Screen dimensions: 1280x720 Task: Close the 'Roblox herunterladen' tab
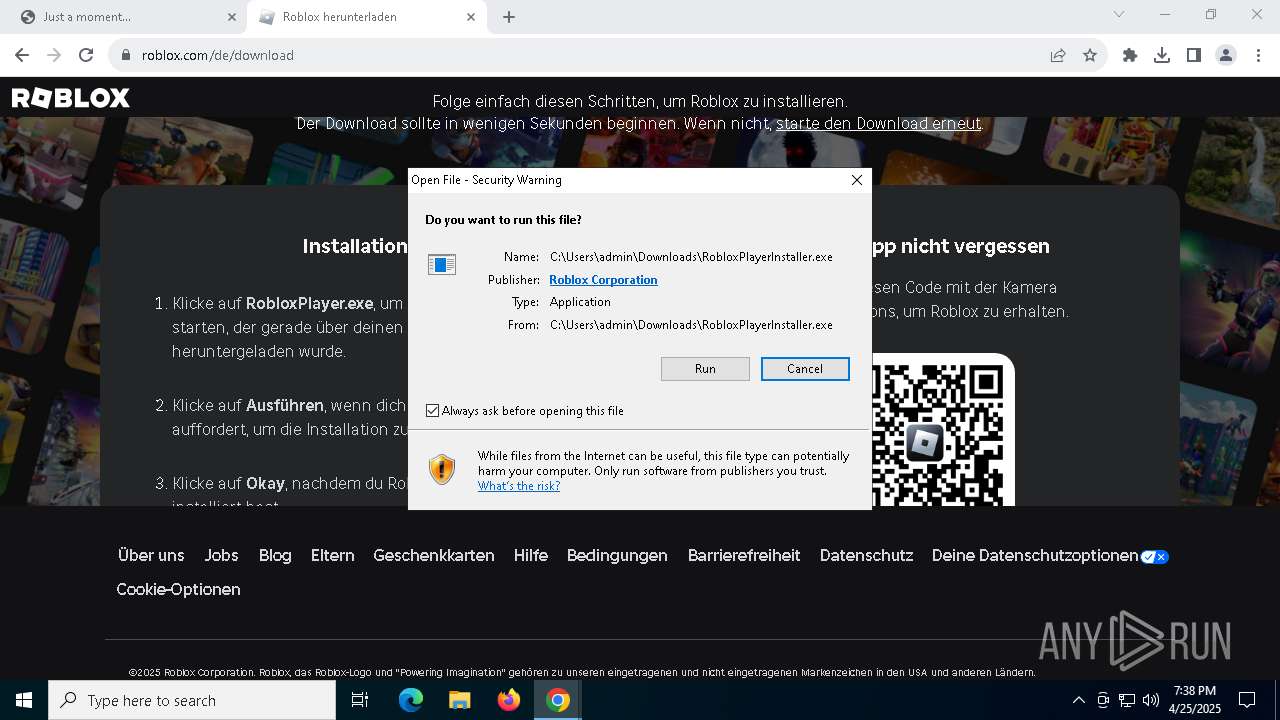(472, 17)
